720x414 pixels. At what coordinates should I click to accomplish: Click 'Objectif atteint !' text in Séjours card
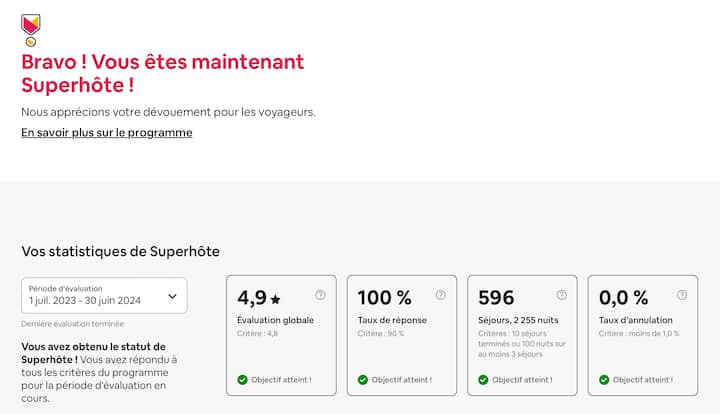(522, 380)
